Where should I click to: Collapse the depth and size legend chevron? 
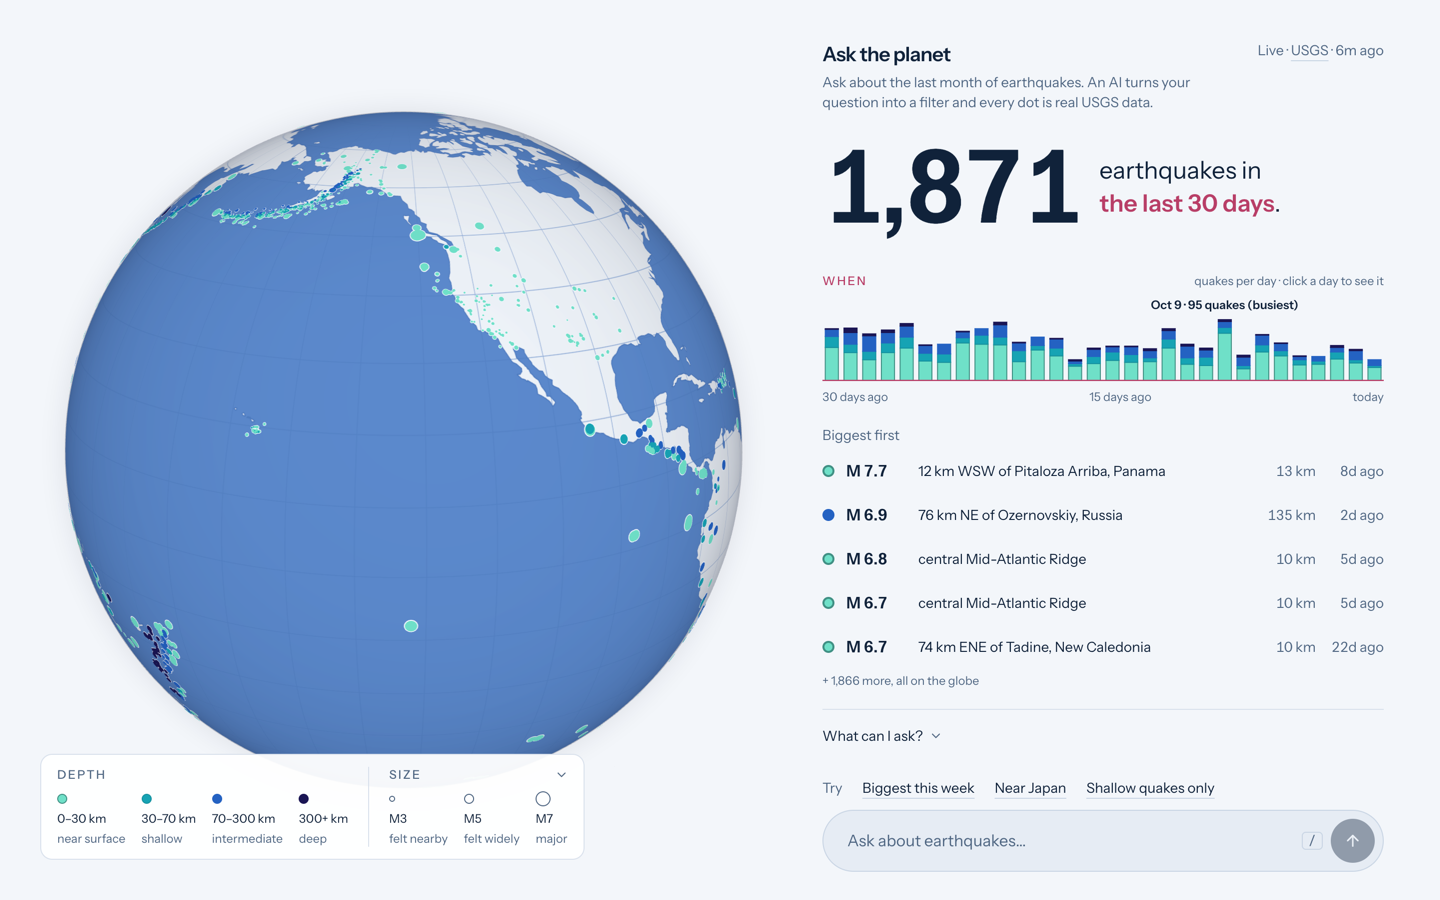(x=562, y=775)
